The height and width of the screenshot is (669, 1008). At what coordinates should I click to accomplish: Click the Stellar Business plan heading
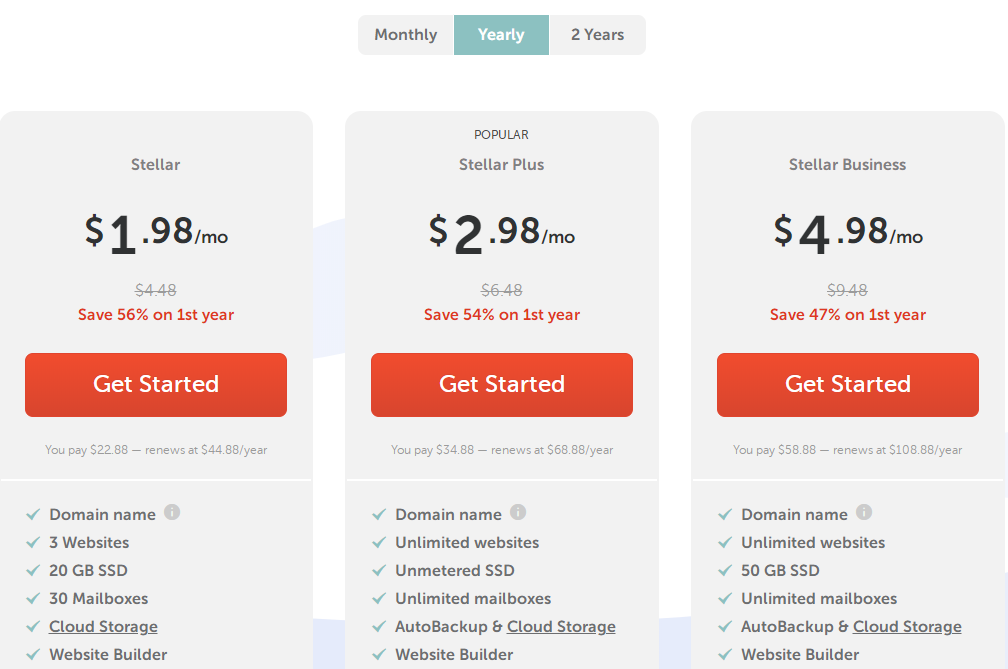pos(848,165)
